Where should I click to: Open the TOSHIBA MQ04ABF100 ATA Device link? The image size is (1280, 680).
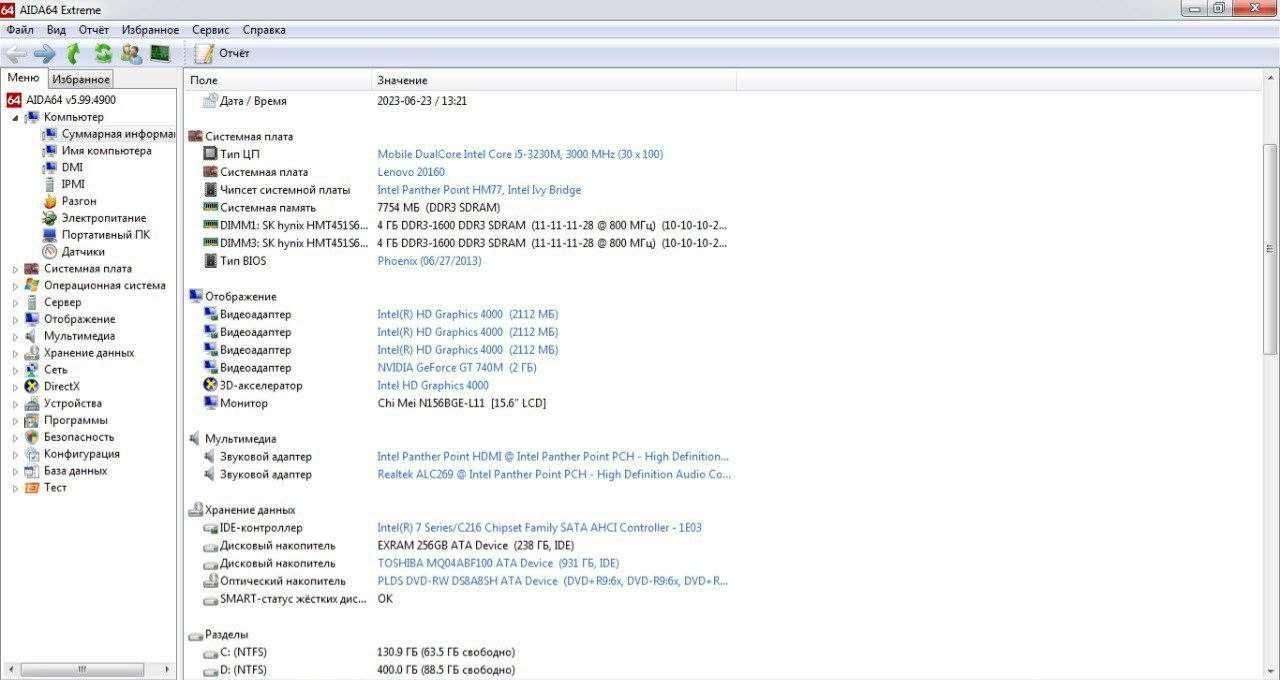coord(498,563)
